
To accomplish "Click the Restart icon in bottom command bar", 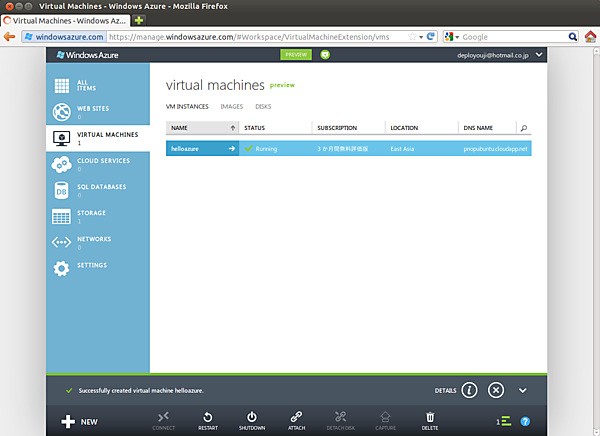I will tap(207, 417).
